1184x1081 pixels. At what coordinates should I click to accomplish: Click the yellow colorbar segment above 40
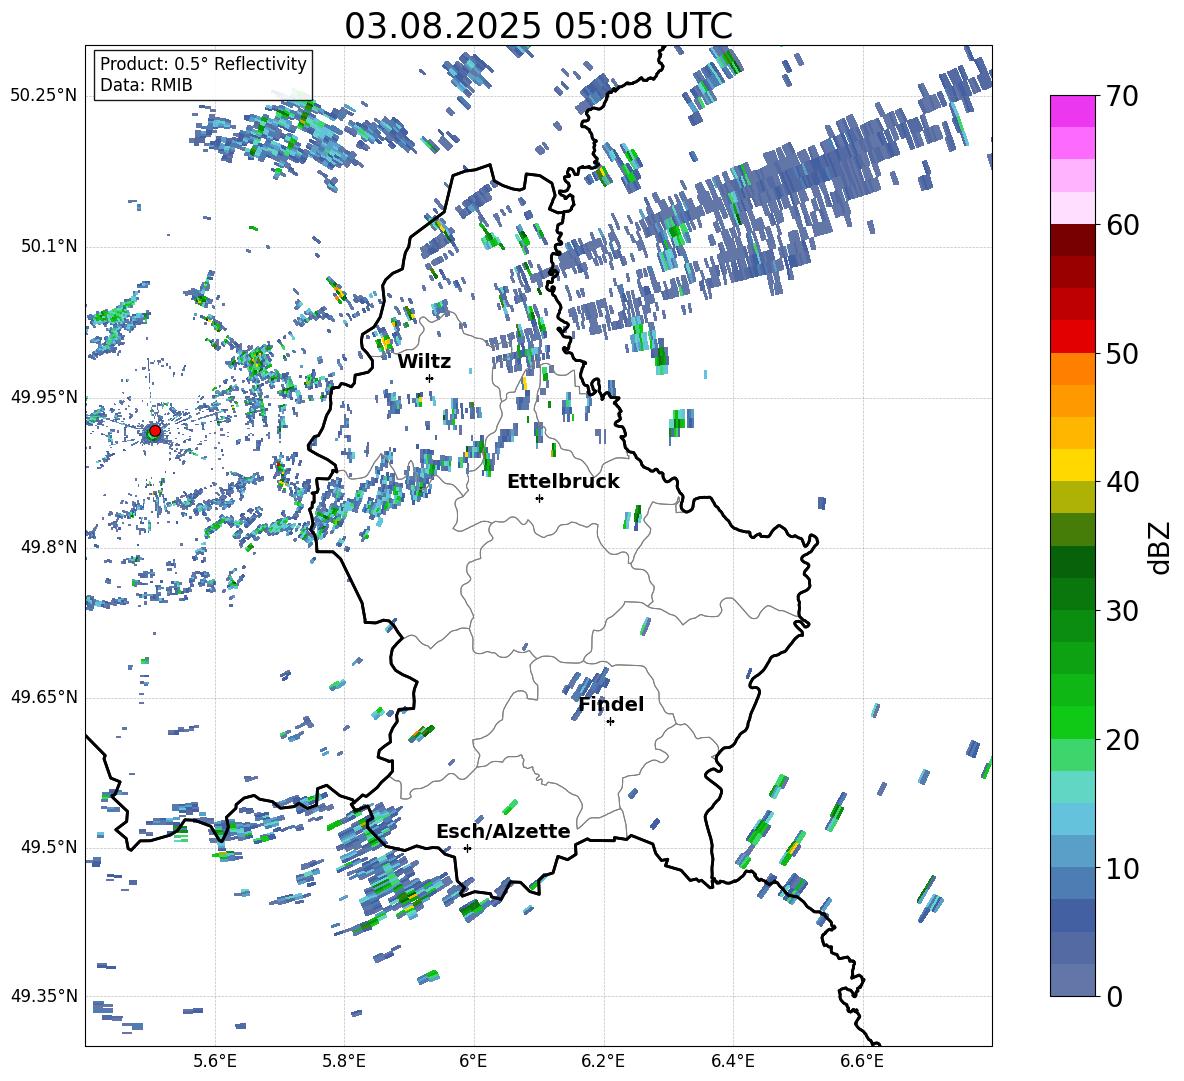1072,465
